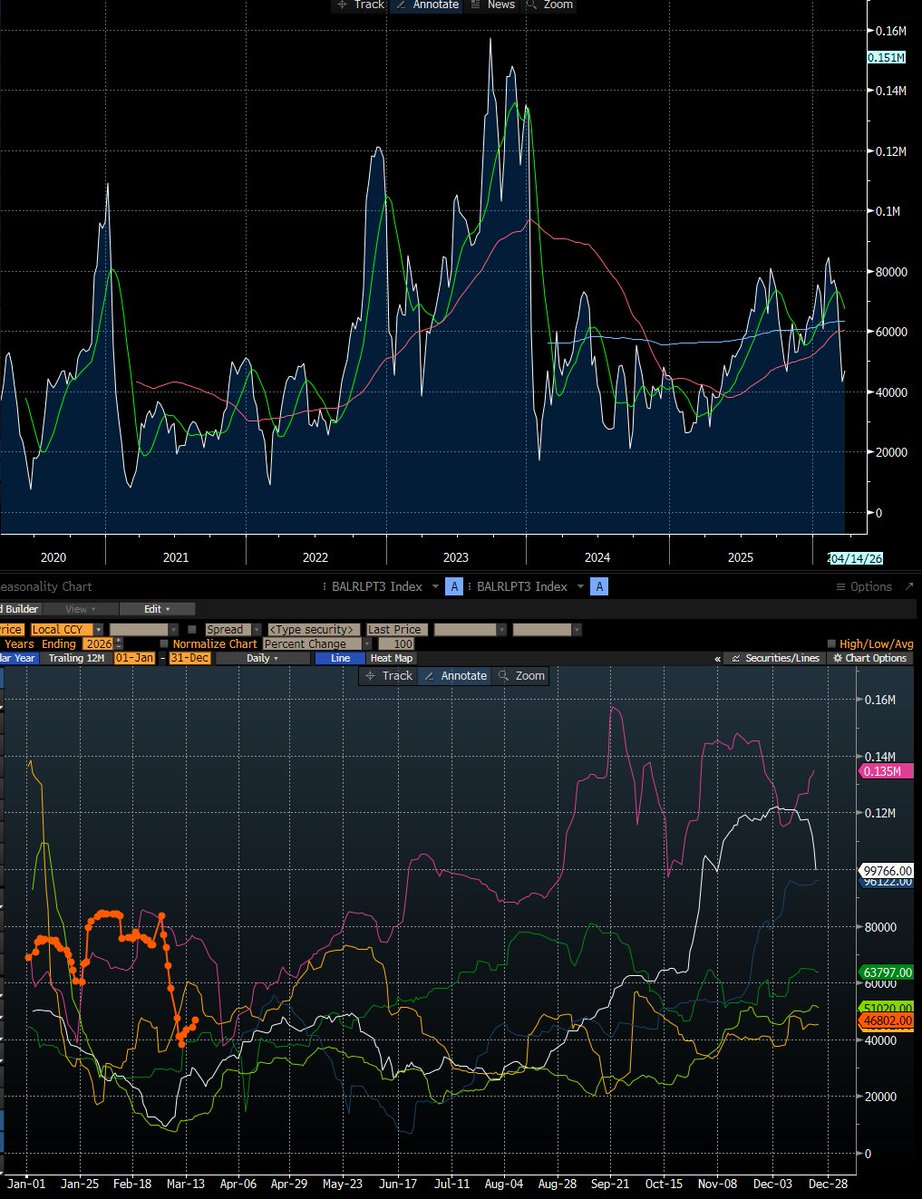Select the Track tool in the upper chart toolbar
The width and height of the screenshot is (922, 1199).
[x=360, y=5]
